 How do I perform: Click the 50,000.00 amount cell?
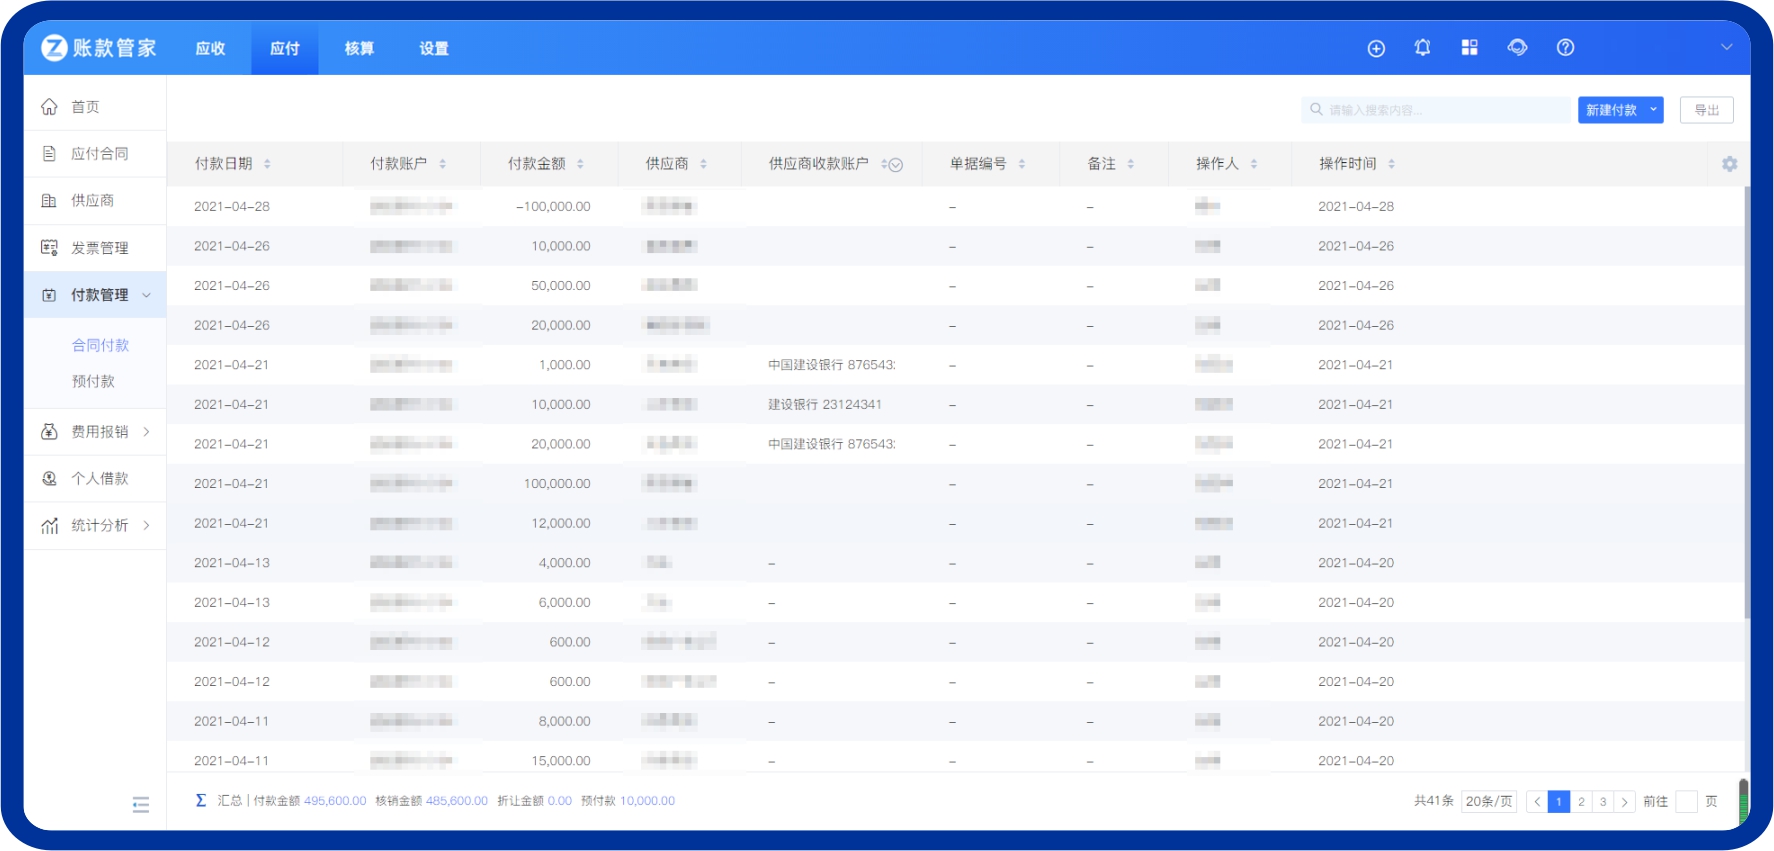(x=560, y=286)
